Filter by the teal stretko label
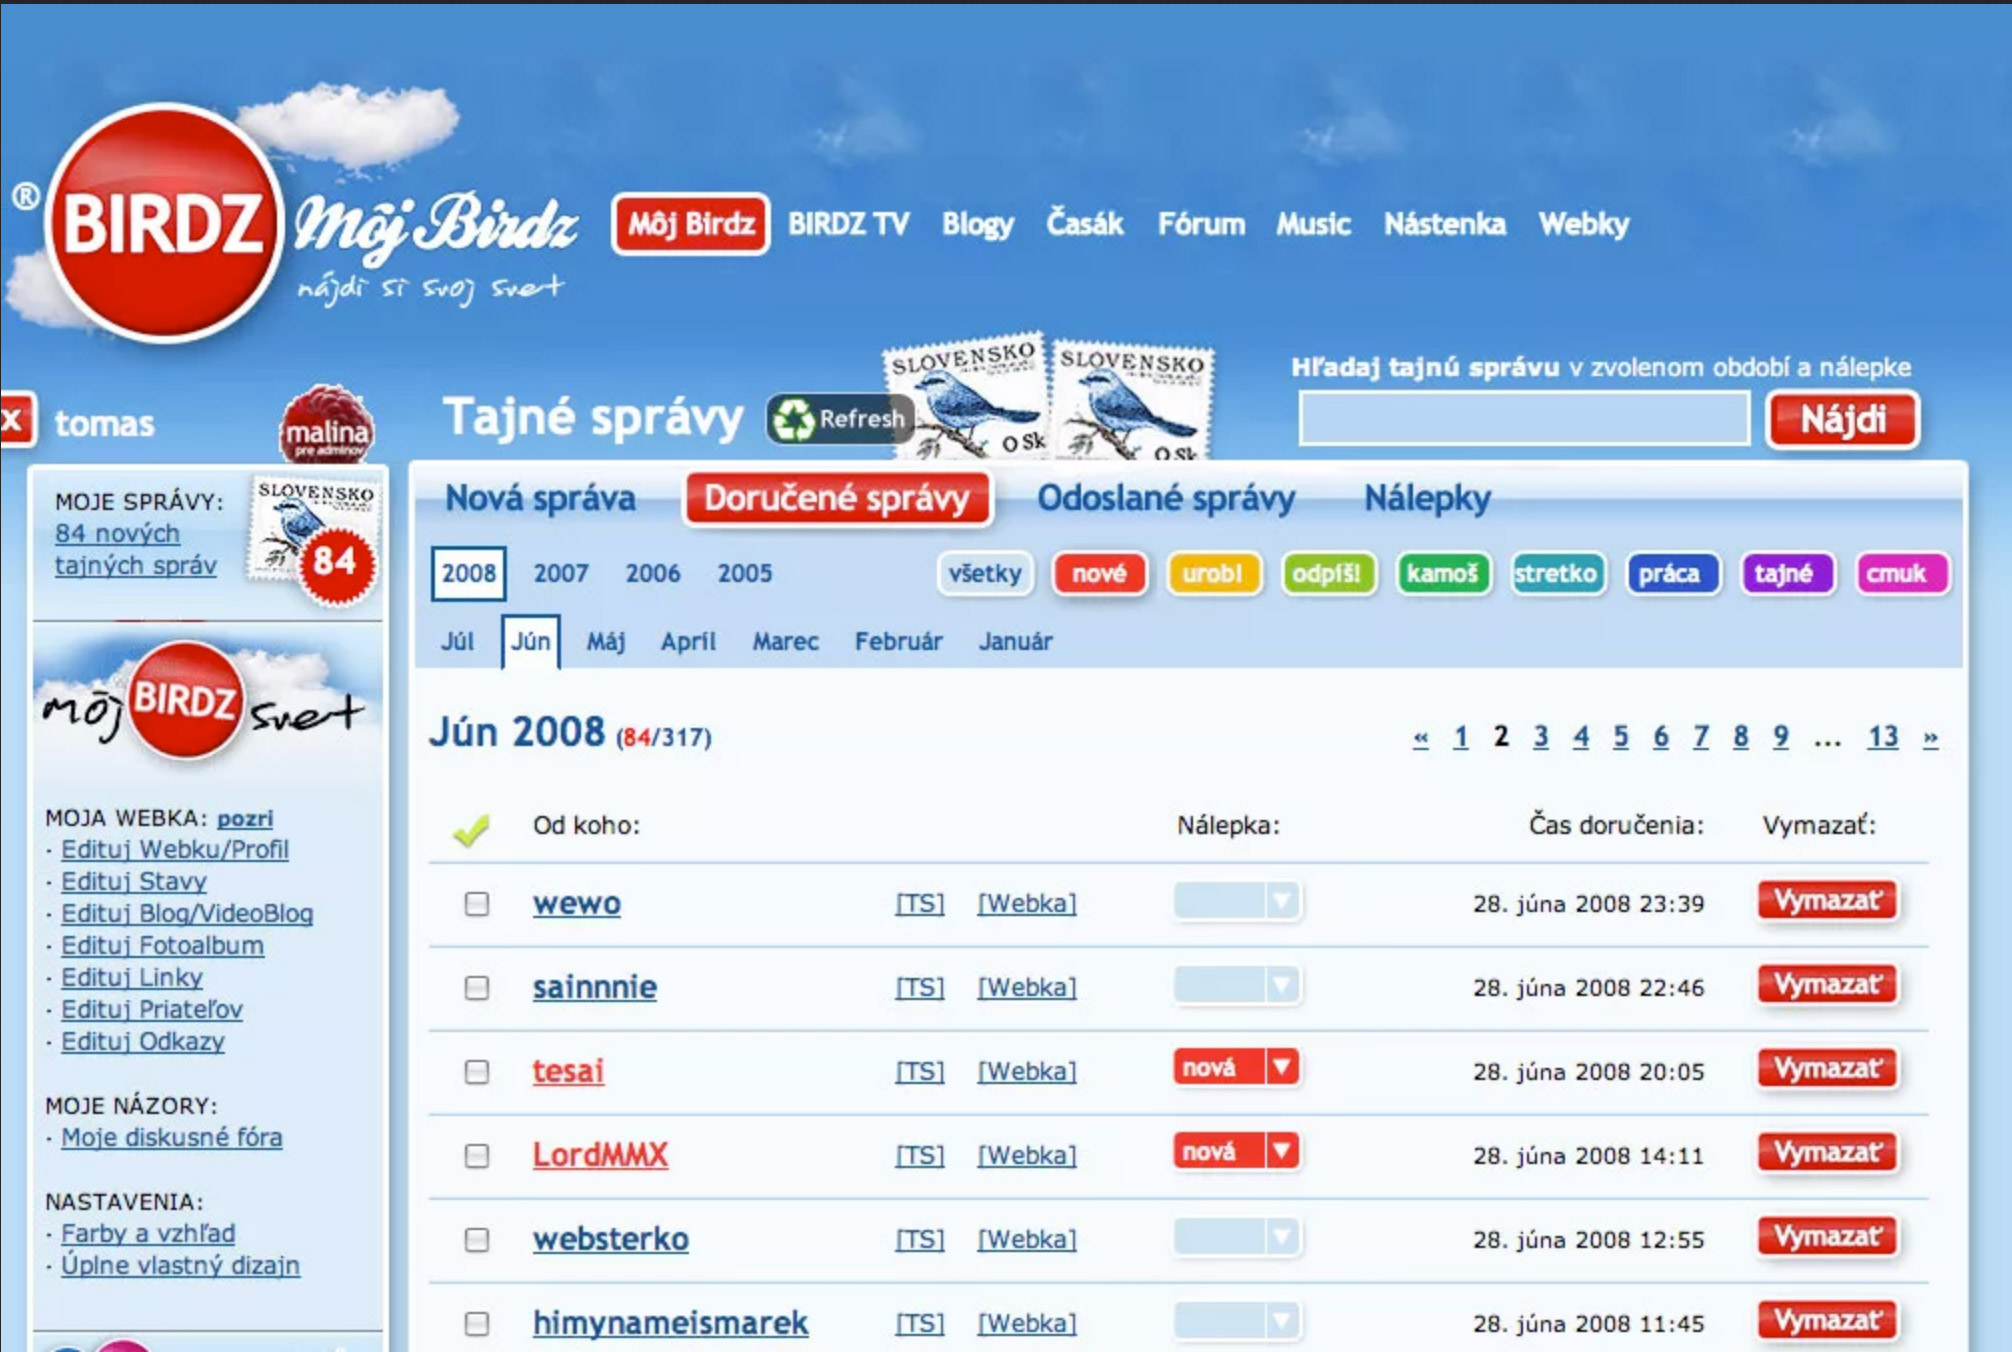Viewport: 2012px width, 1352px height. point(1556,574)
